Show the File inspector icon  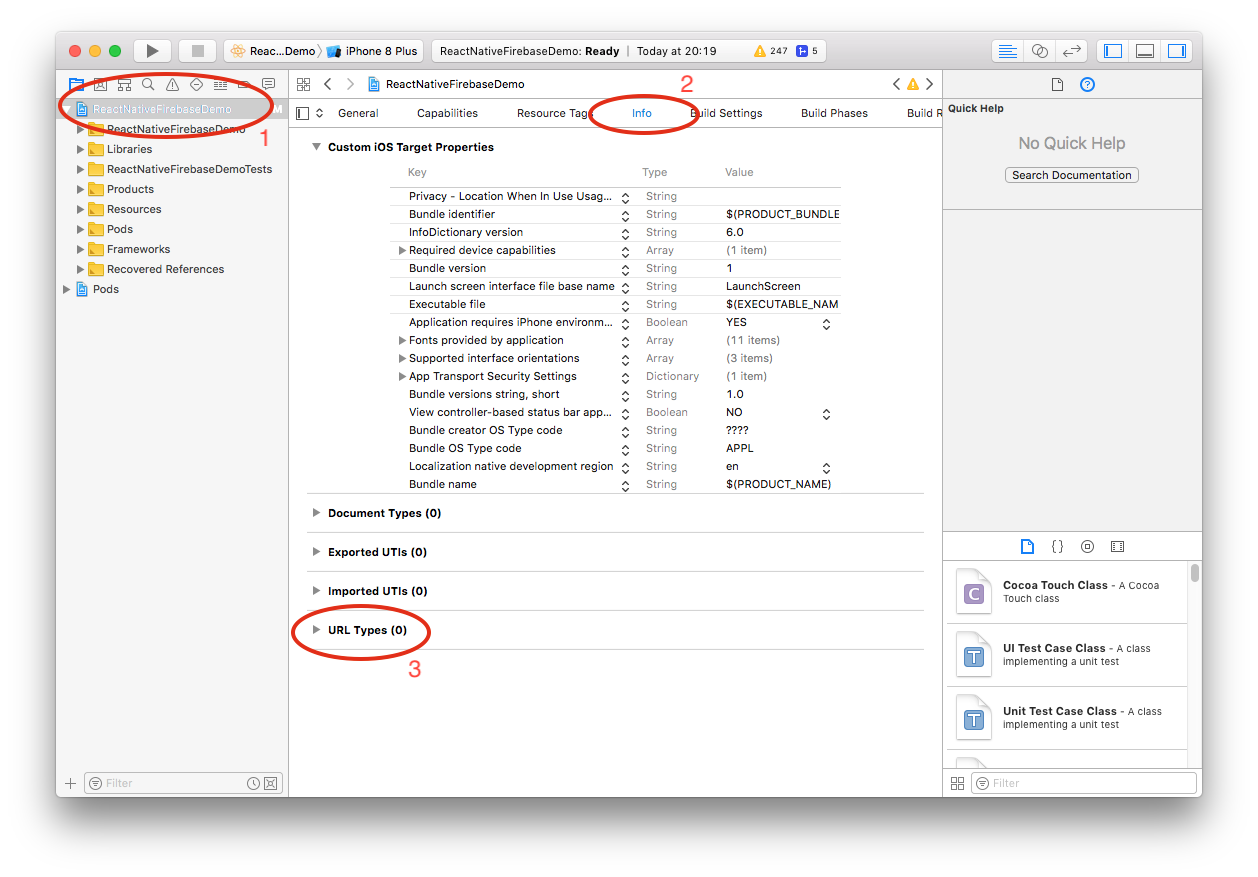coord(1057,85)
